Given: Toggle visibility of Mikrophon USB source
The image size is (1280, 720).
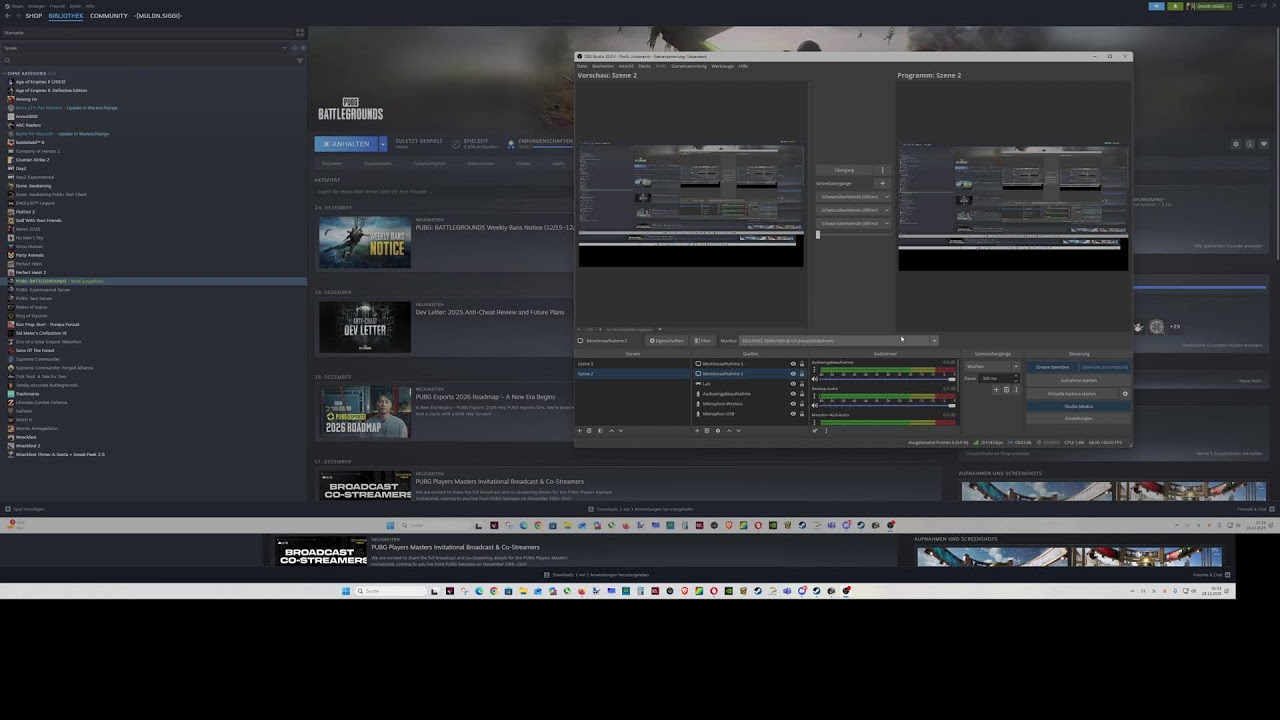Looking at the screenshot, I should (793, 414).
